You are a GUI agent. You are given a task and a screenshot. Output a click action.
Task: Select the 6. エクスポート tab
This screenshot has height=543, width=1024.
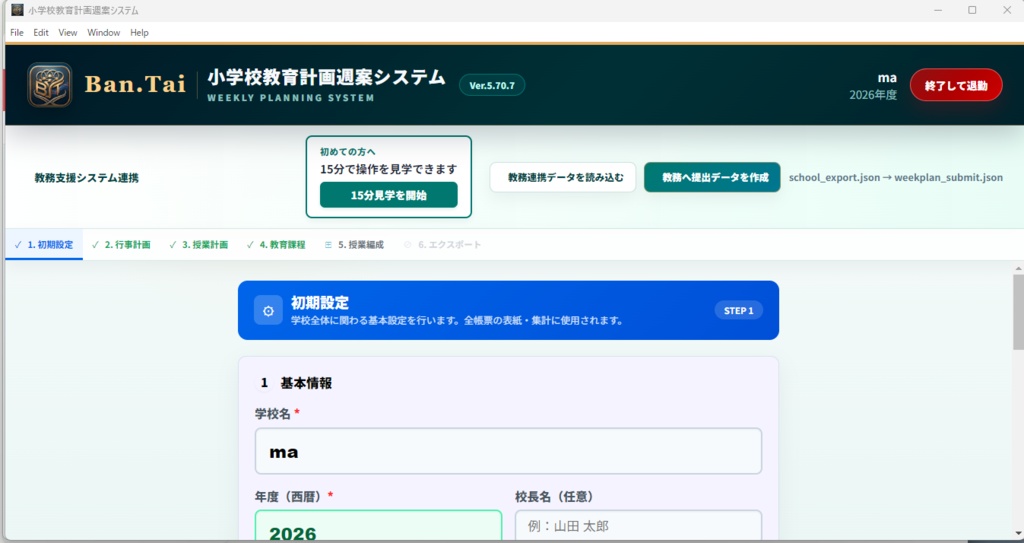point(443,244)
